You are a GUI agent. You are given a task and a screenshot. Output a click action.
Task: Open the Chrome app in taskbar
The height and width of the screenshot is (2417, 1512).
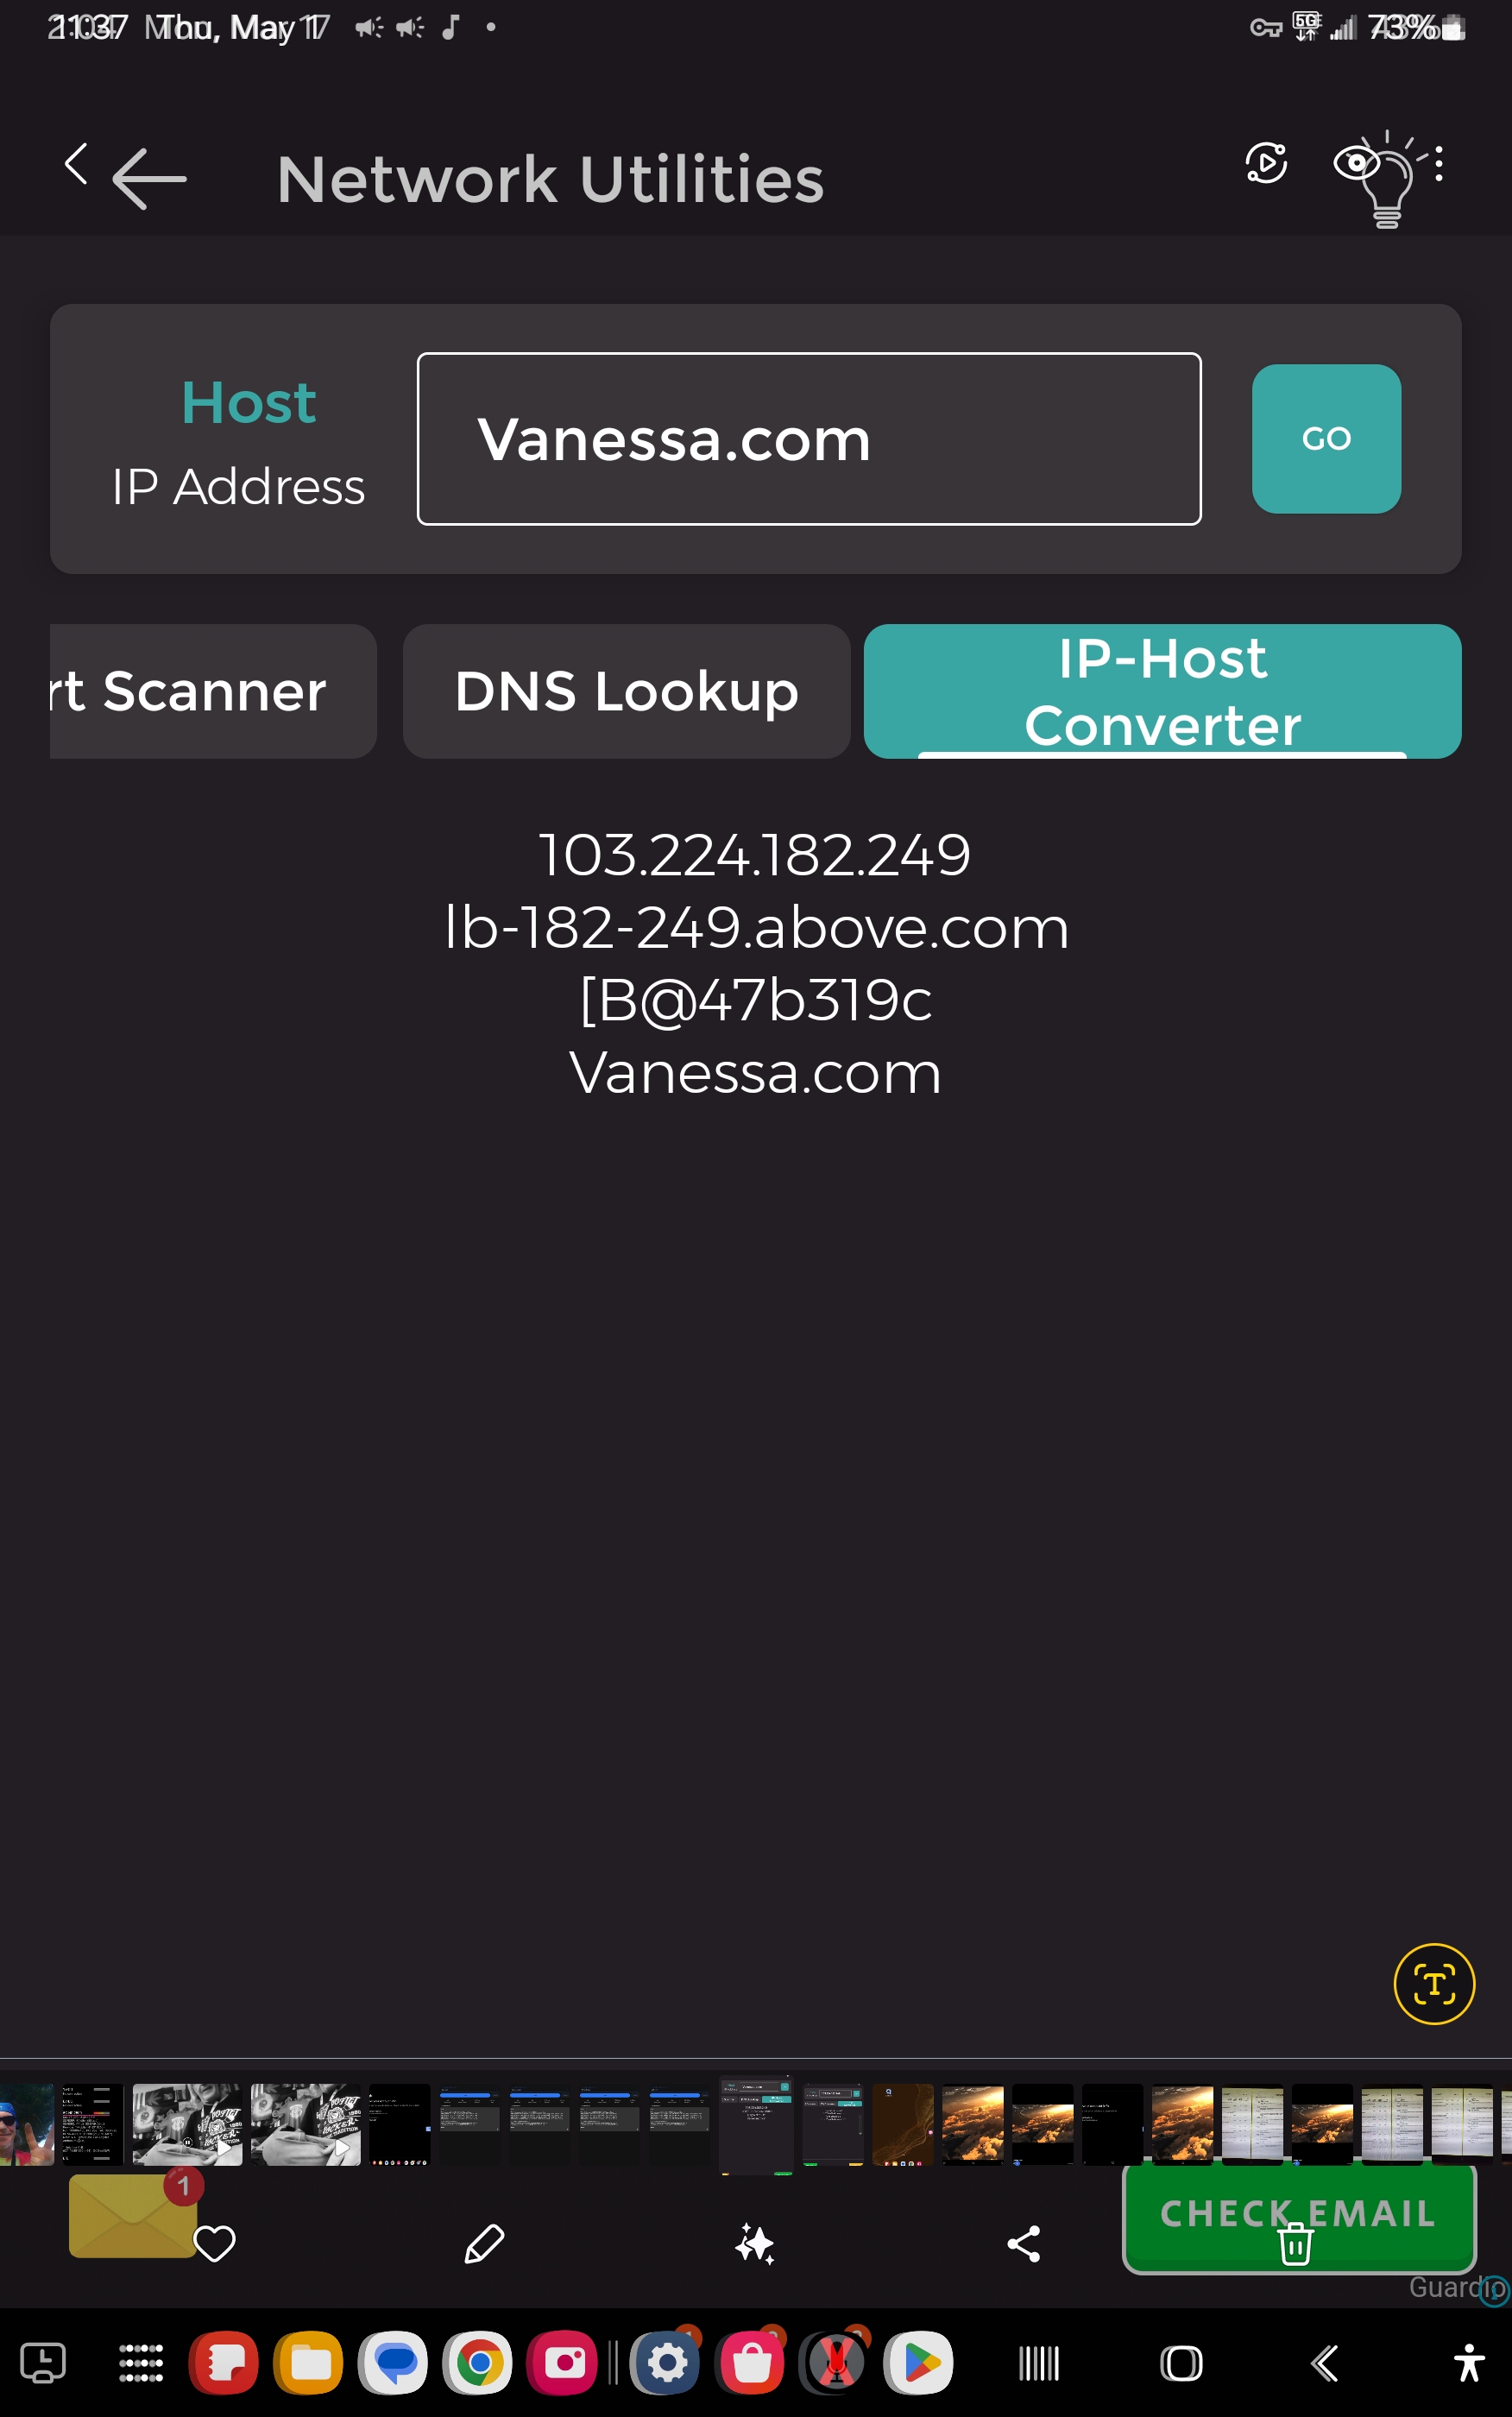479,2363
